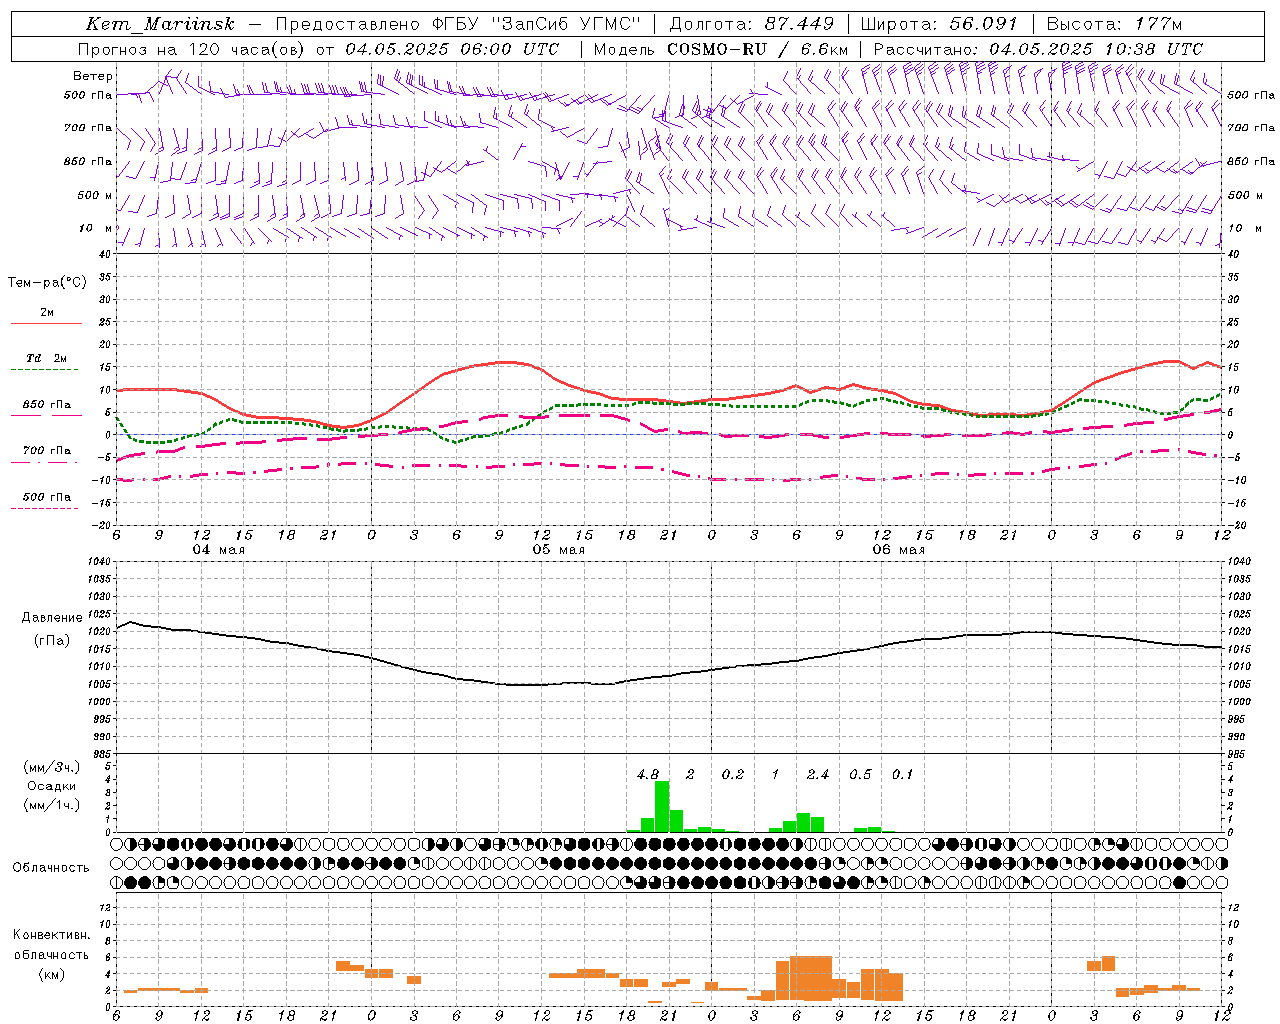Image resolution: width=1280 pixels, height=1024 pixels.
Task: Click the tallest green precipitation bar
Action: [x=662, y=806]
